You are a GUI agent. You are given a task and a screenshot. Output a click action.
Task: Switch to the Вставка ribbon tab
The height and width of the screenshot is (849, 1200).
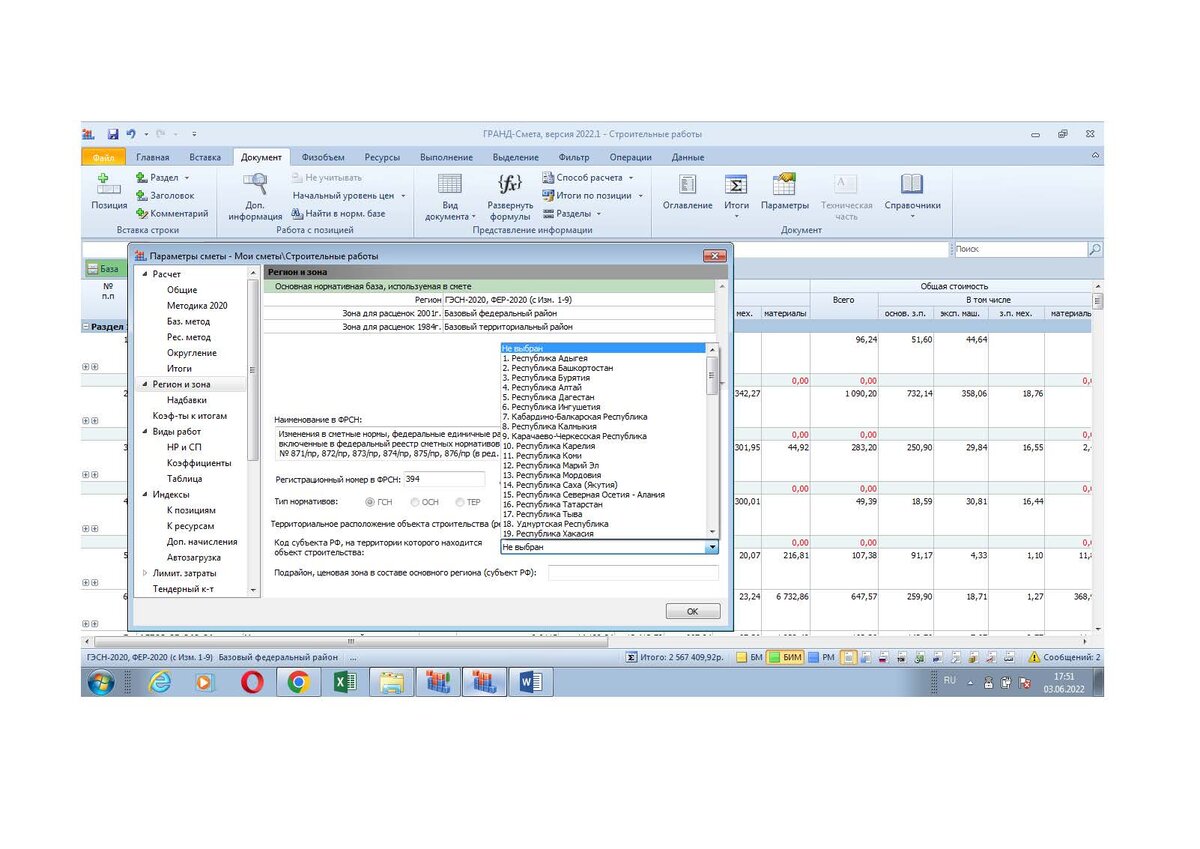pos(205,157)
